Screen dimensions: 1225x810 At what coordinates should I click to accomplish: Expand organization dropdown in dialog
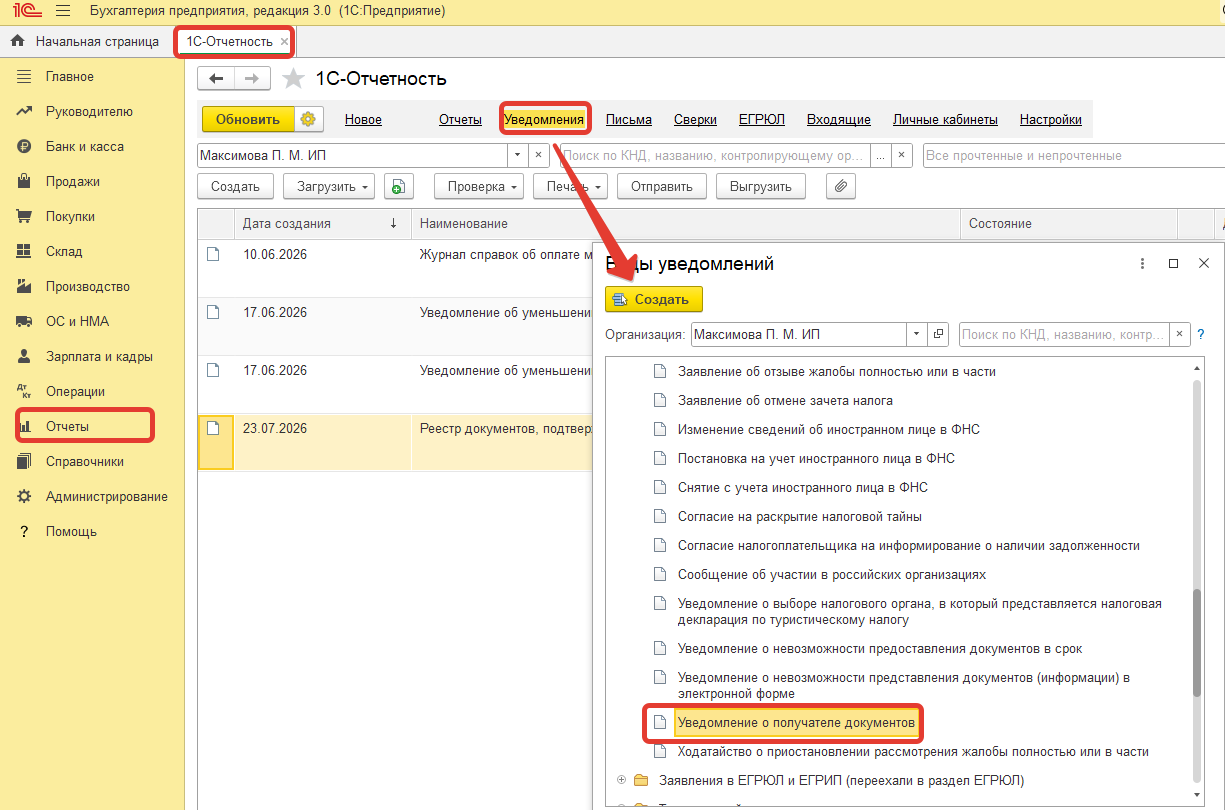pyautogui.click(x=917, y=335)
